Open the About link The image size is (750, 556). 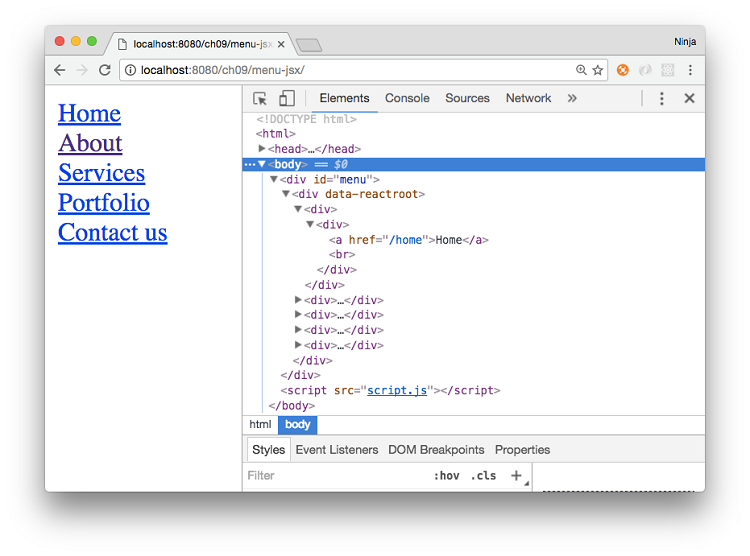pyautogui.click(x=90, y=143)
